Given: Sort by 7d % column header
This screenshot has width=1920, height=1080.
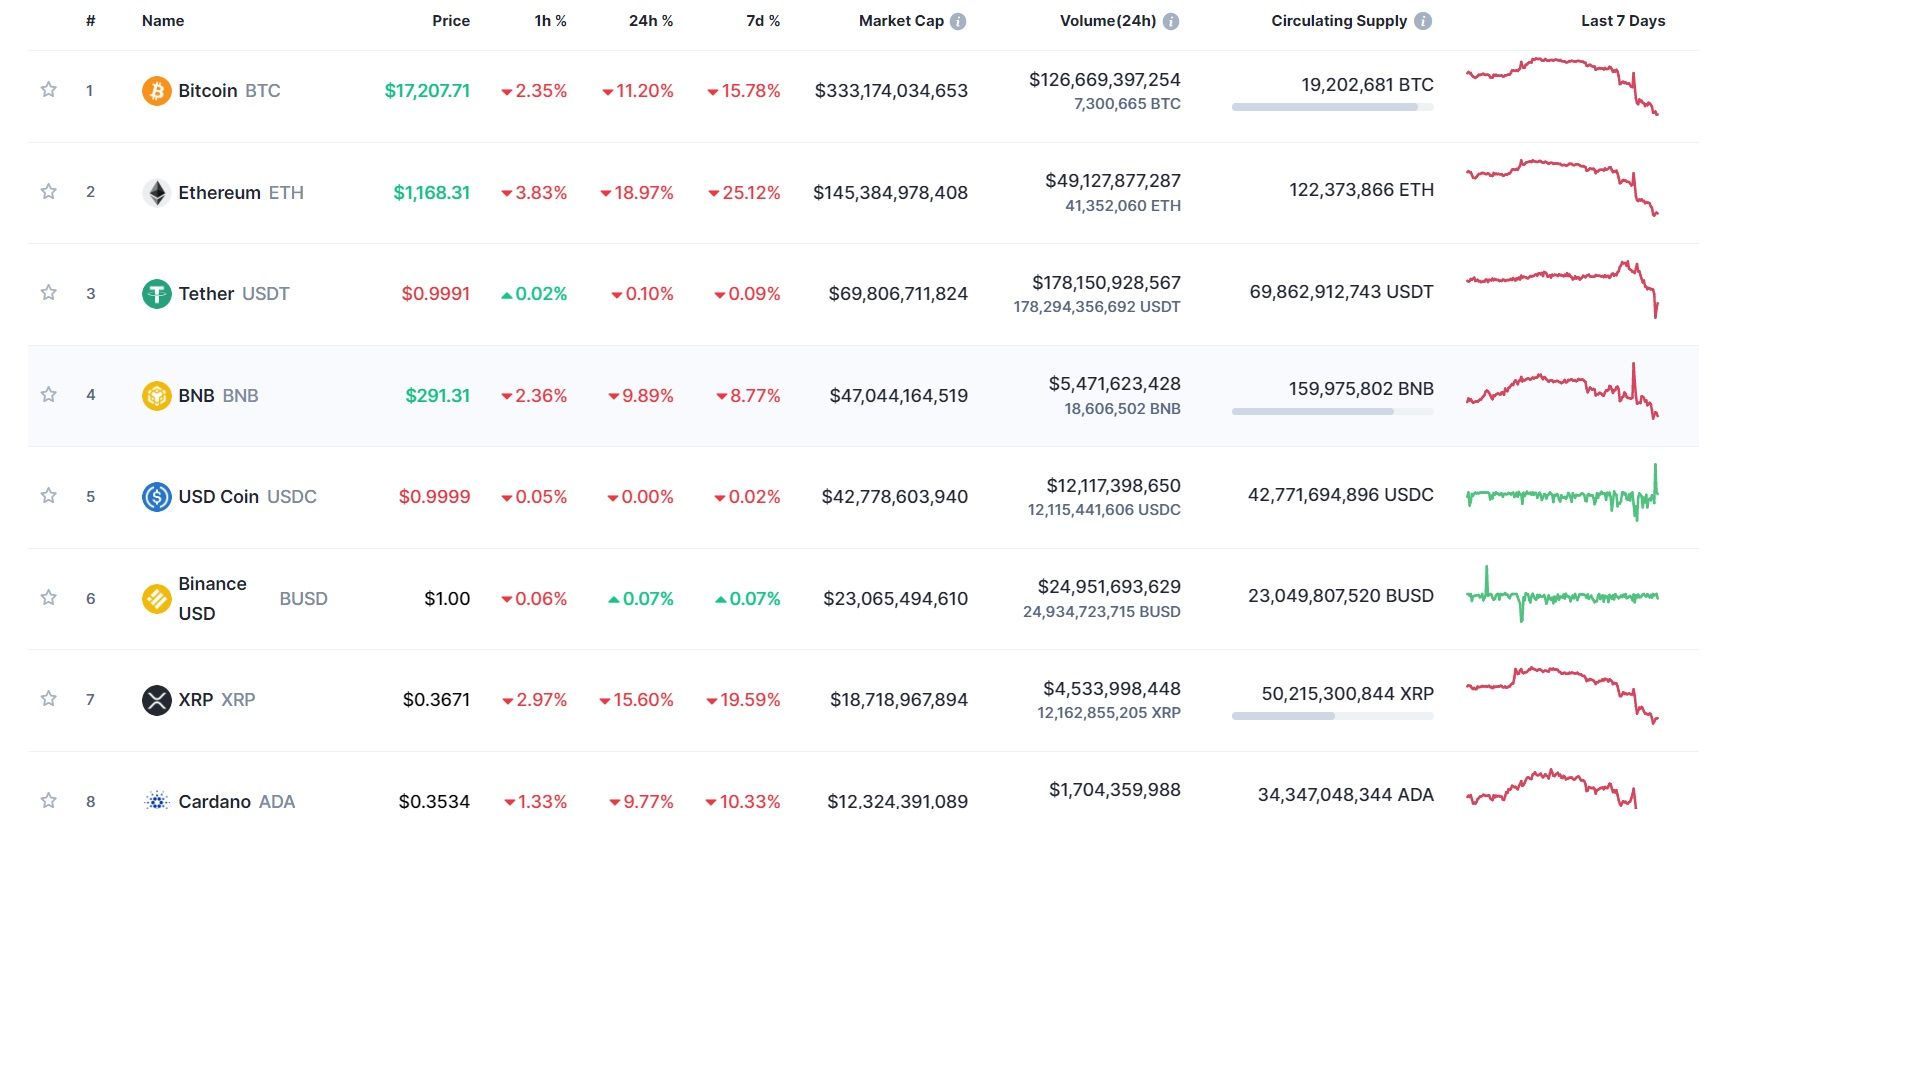Looking at the screenshot, I should 763,21.
